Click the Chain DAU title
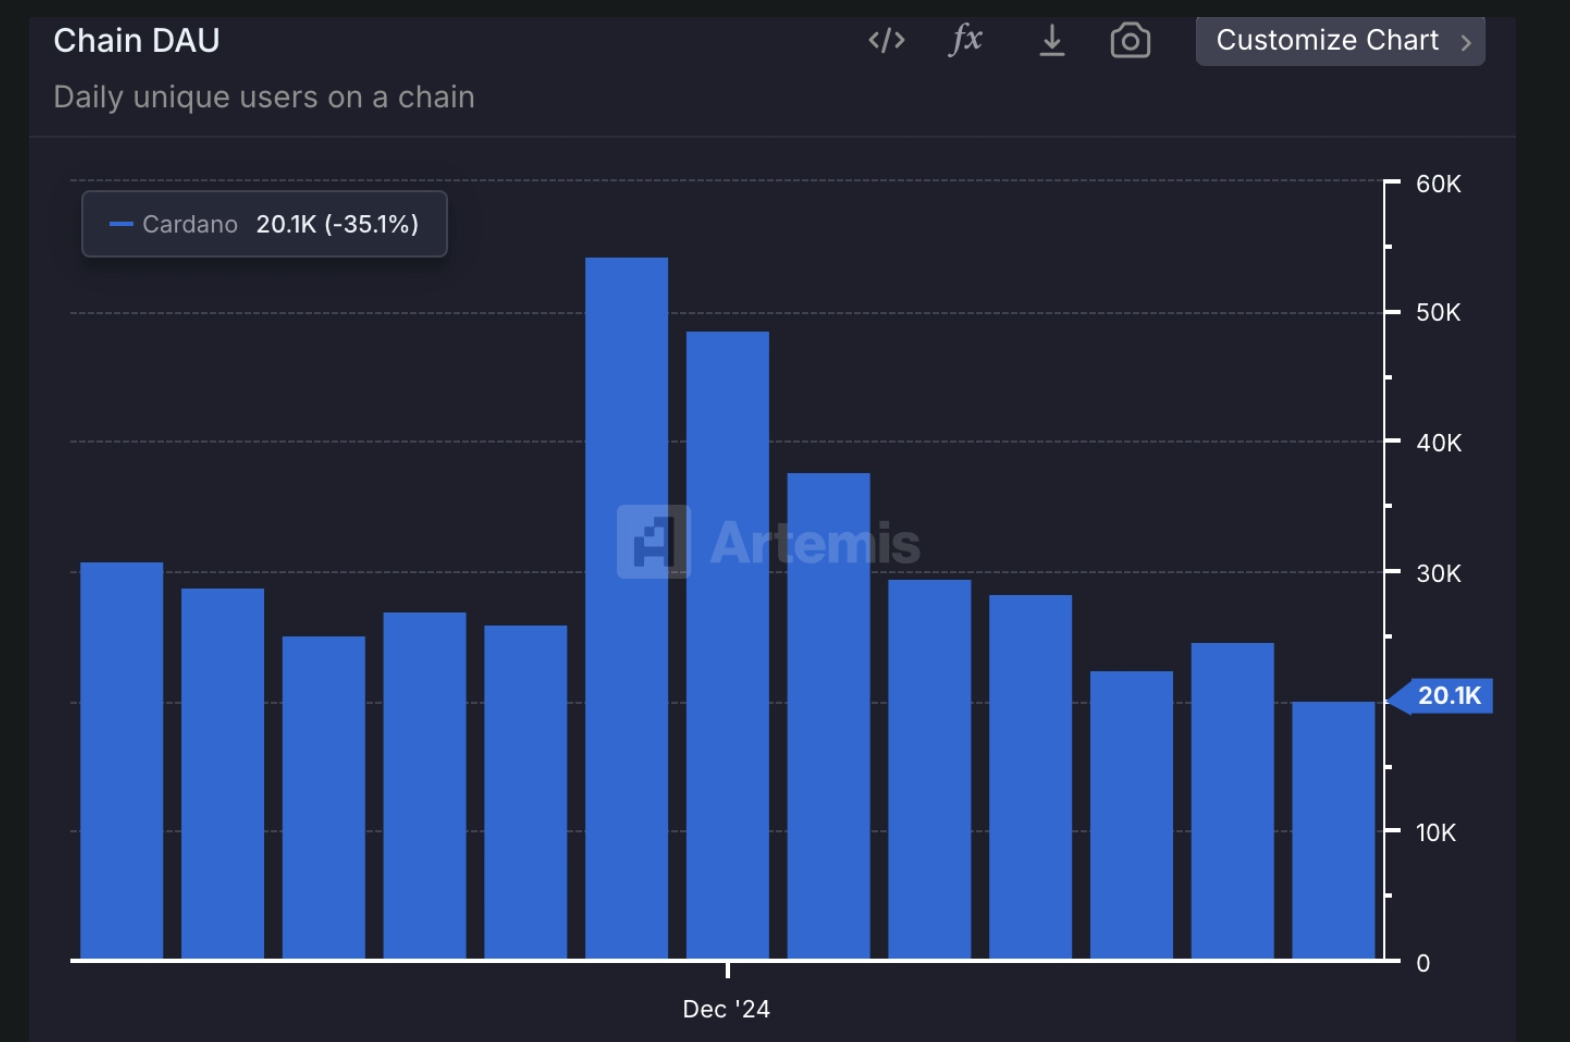1570x1042 pixels. tap(136, 40)
